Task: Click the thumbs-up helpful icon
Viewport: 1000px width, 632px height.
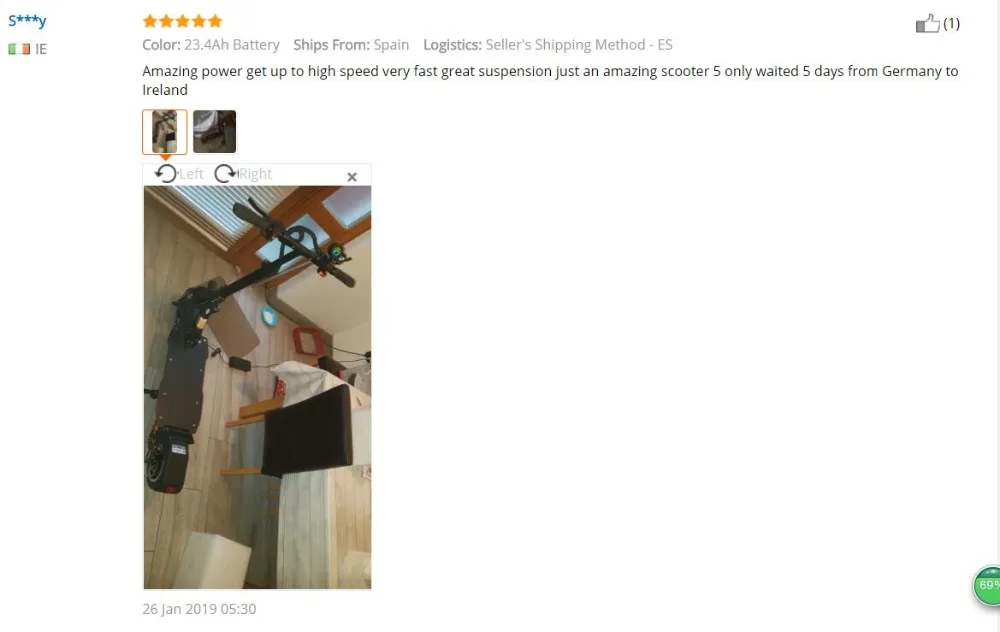Action: pos(927,24)
